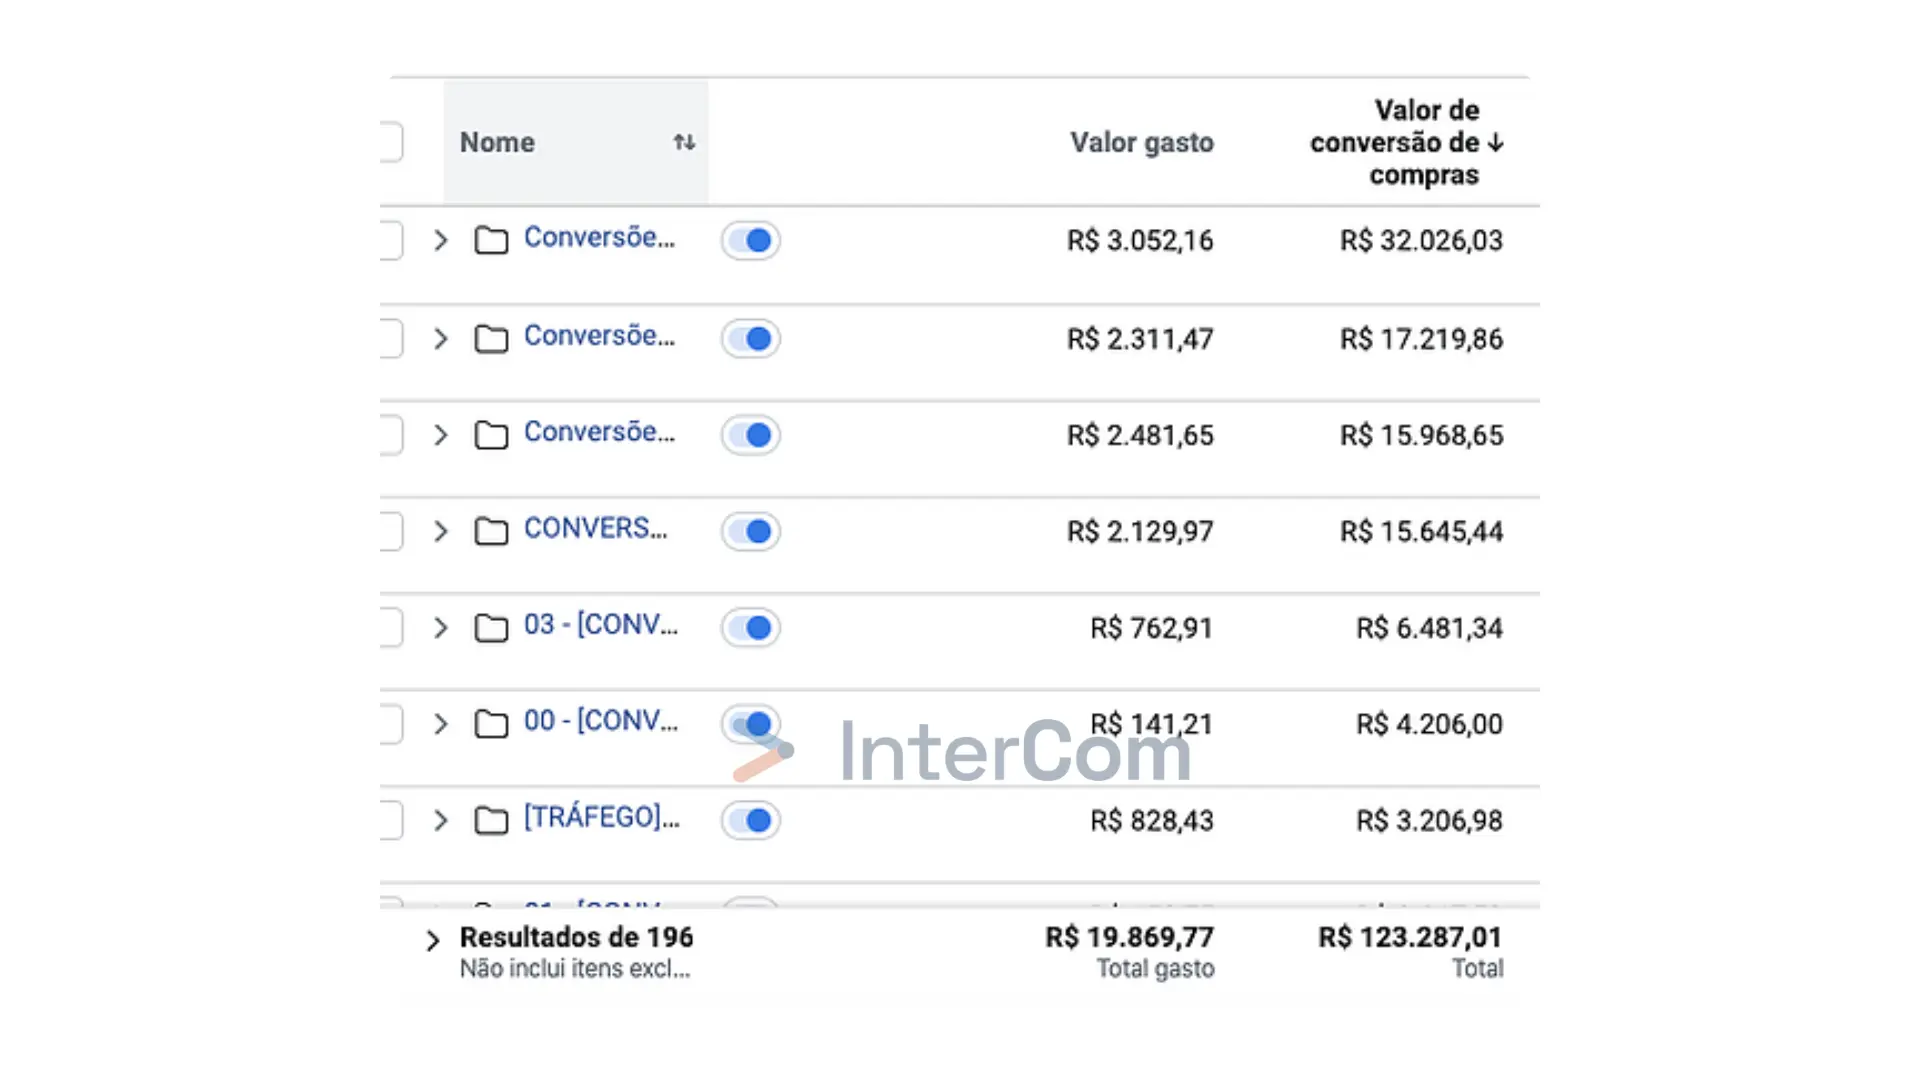
Task: Turn off the CONVERS... campaign switch
Action: click(751, 531)
